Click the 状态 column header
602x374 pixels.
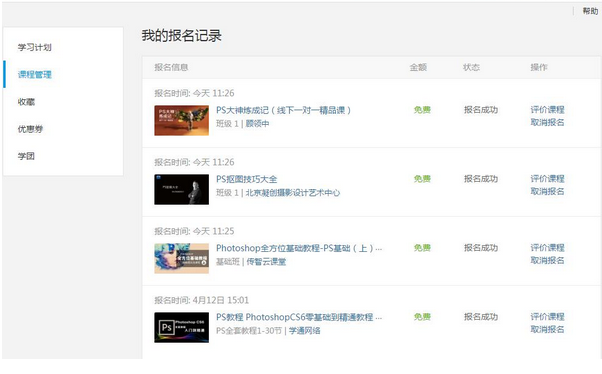tap(471, 68)
